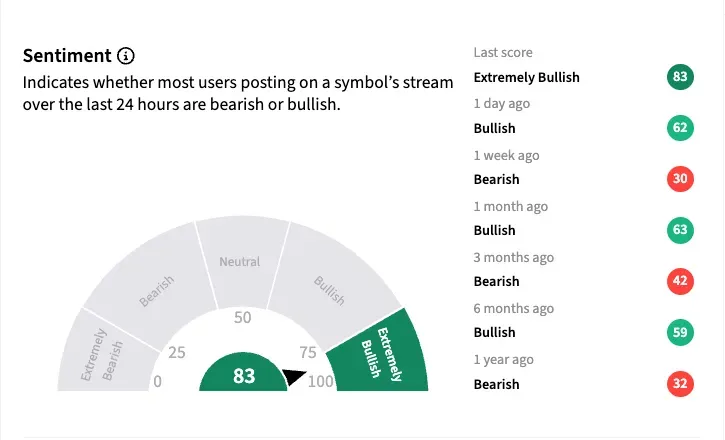Click the center 83 gauge score
The width and height of the screenshot is (725, 440).
pyautogui.click(x=244, y=376)
